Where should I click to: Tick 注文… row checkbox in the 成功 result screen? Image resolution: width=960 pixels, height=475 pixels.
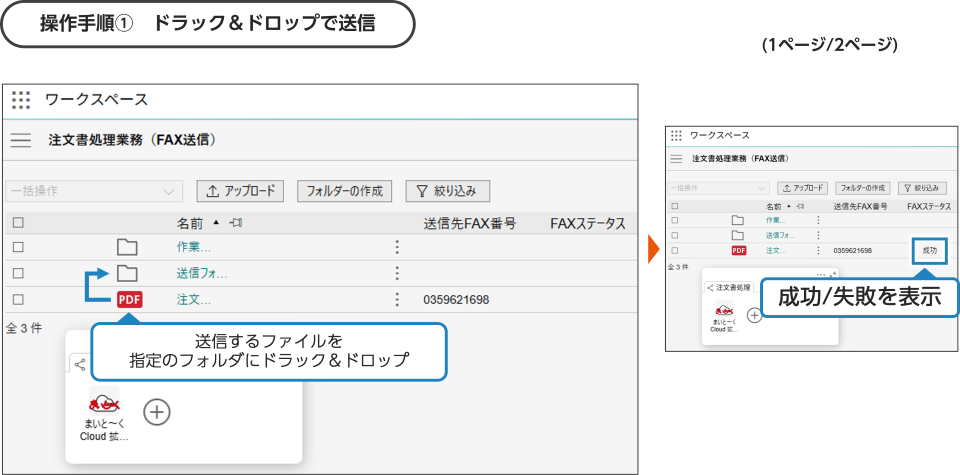pos(675,250)
